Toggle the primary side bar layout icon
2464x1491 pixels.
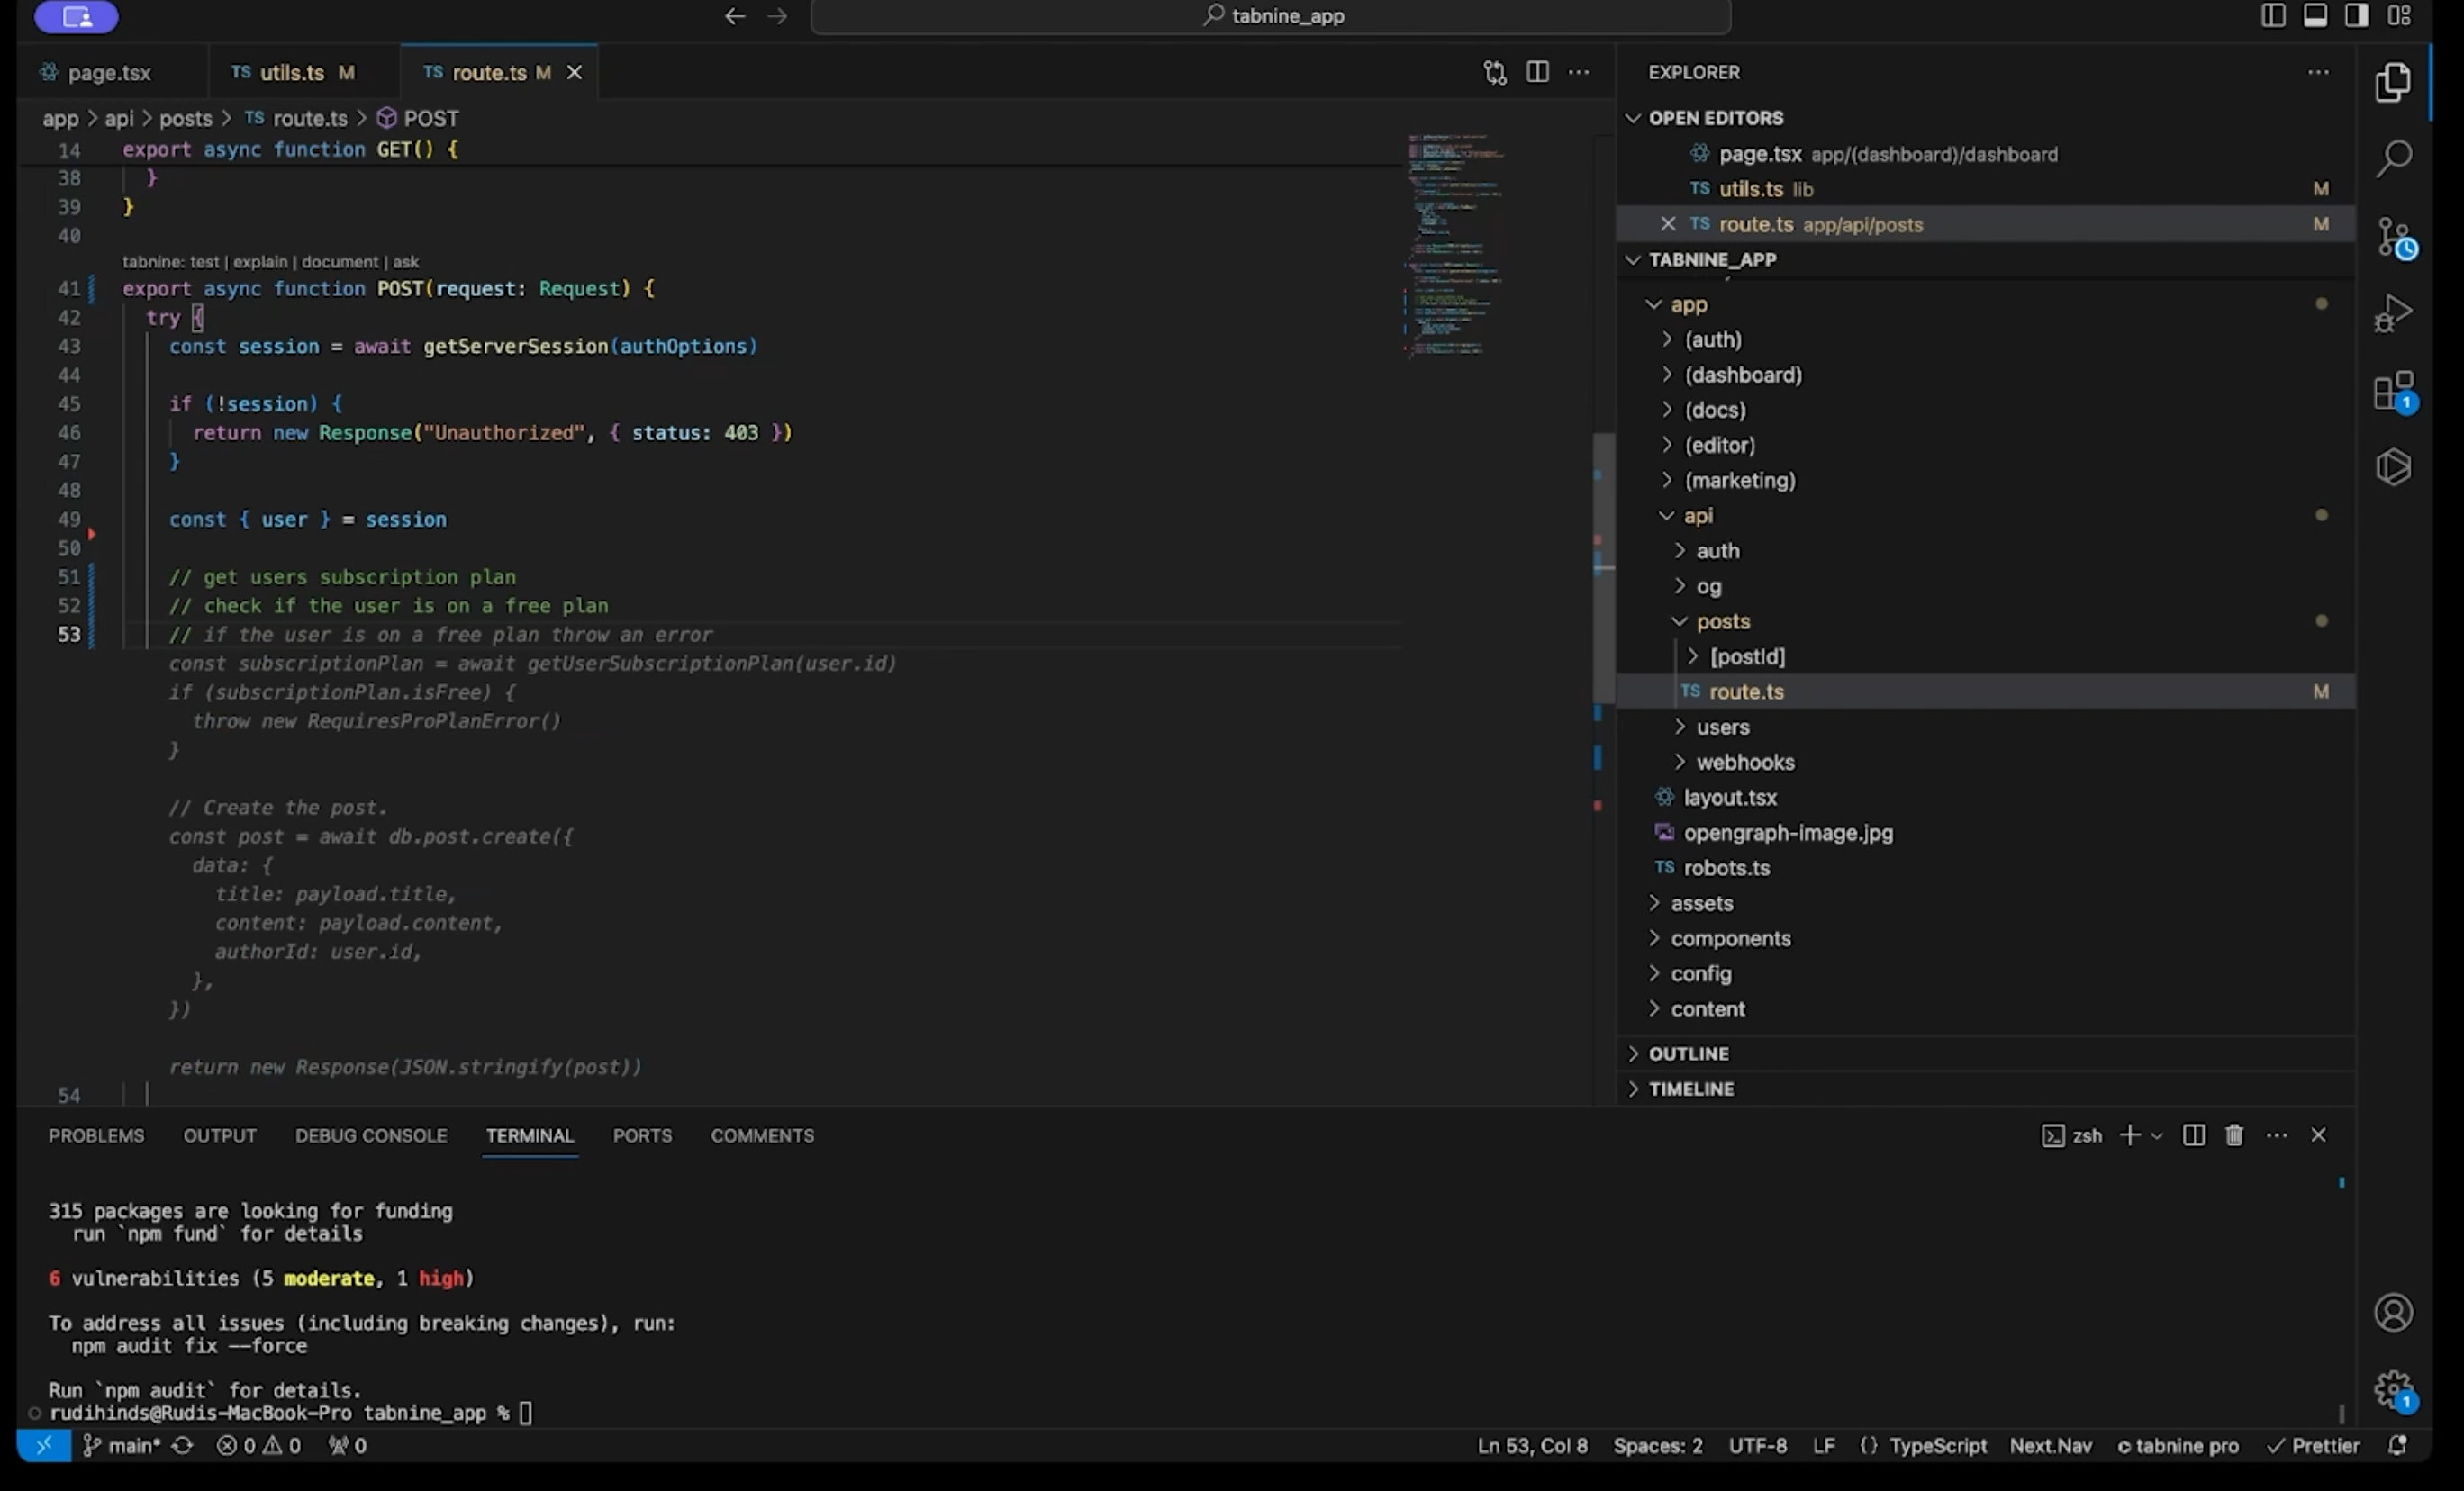pos(2272,15)
